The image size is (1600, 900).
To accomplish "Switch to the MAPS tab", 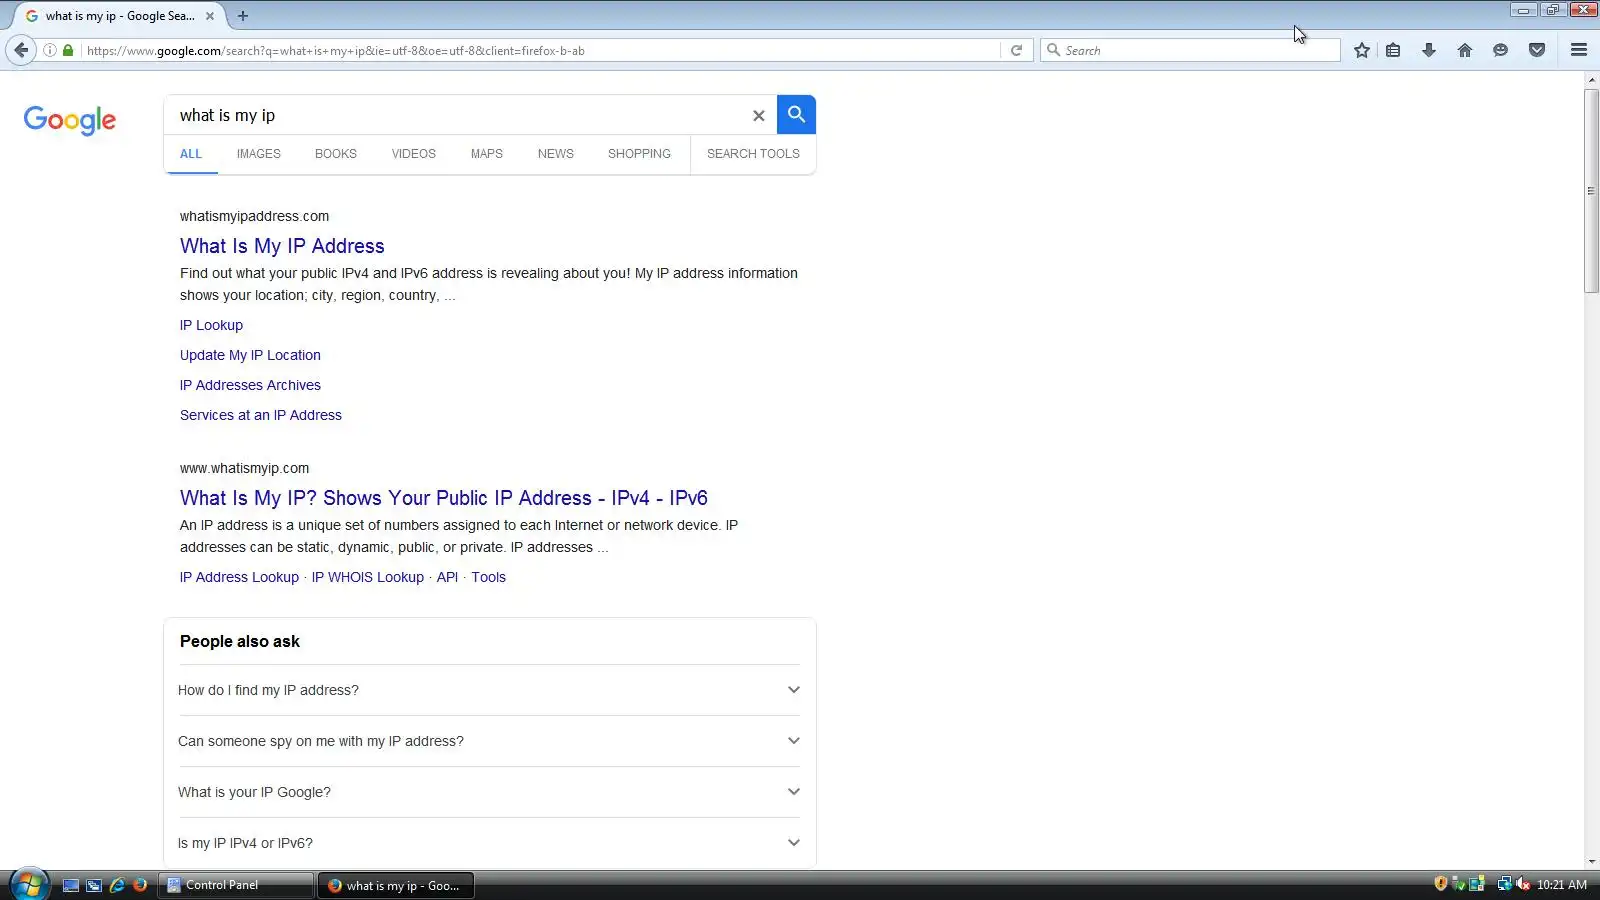I will coord(487,154).
